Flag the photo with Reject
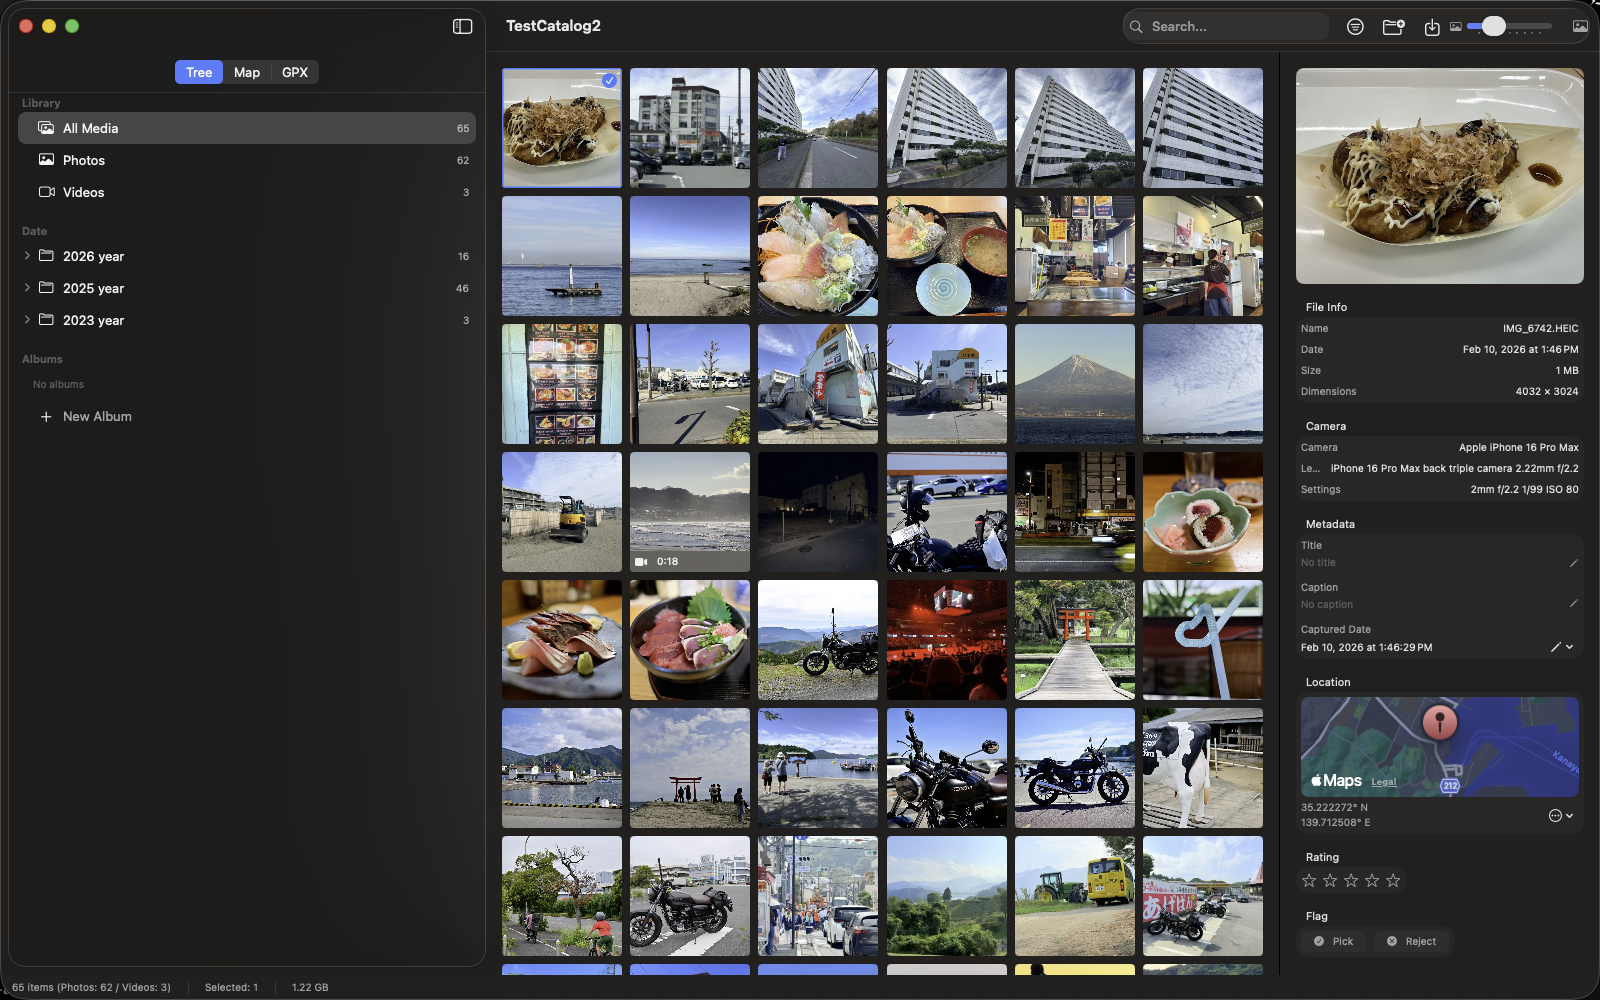Viewport: 1600px width, 1000px height. pos(1411,941)
